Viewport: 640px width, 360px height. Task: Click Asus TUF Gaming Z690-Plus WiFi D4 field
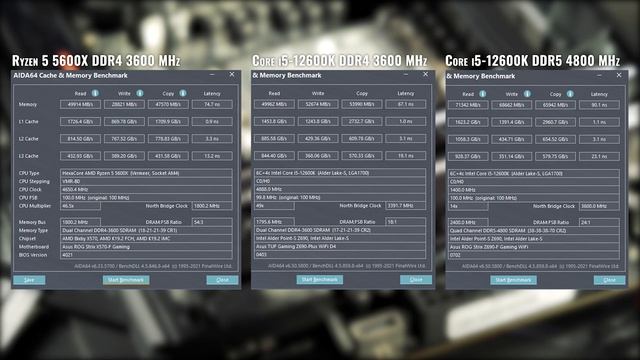[340, 246]
